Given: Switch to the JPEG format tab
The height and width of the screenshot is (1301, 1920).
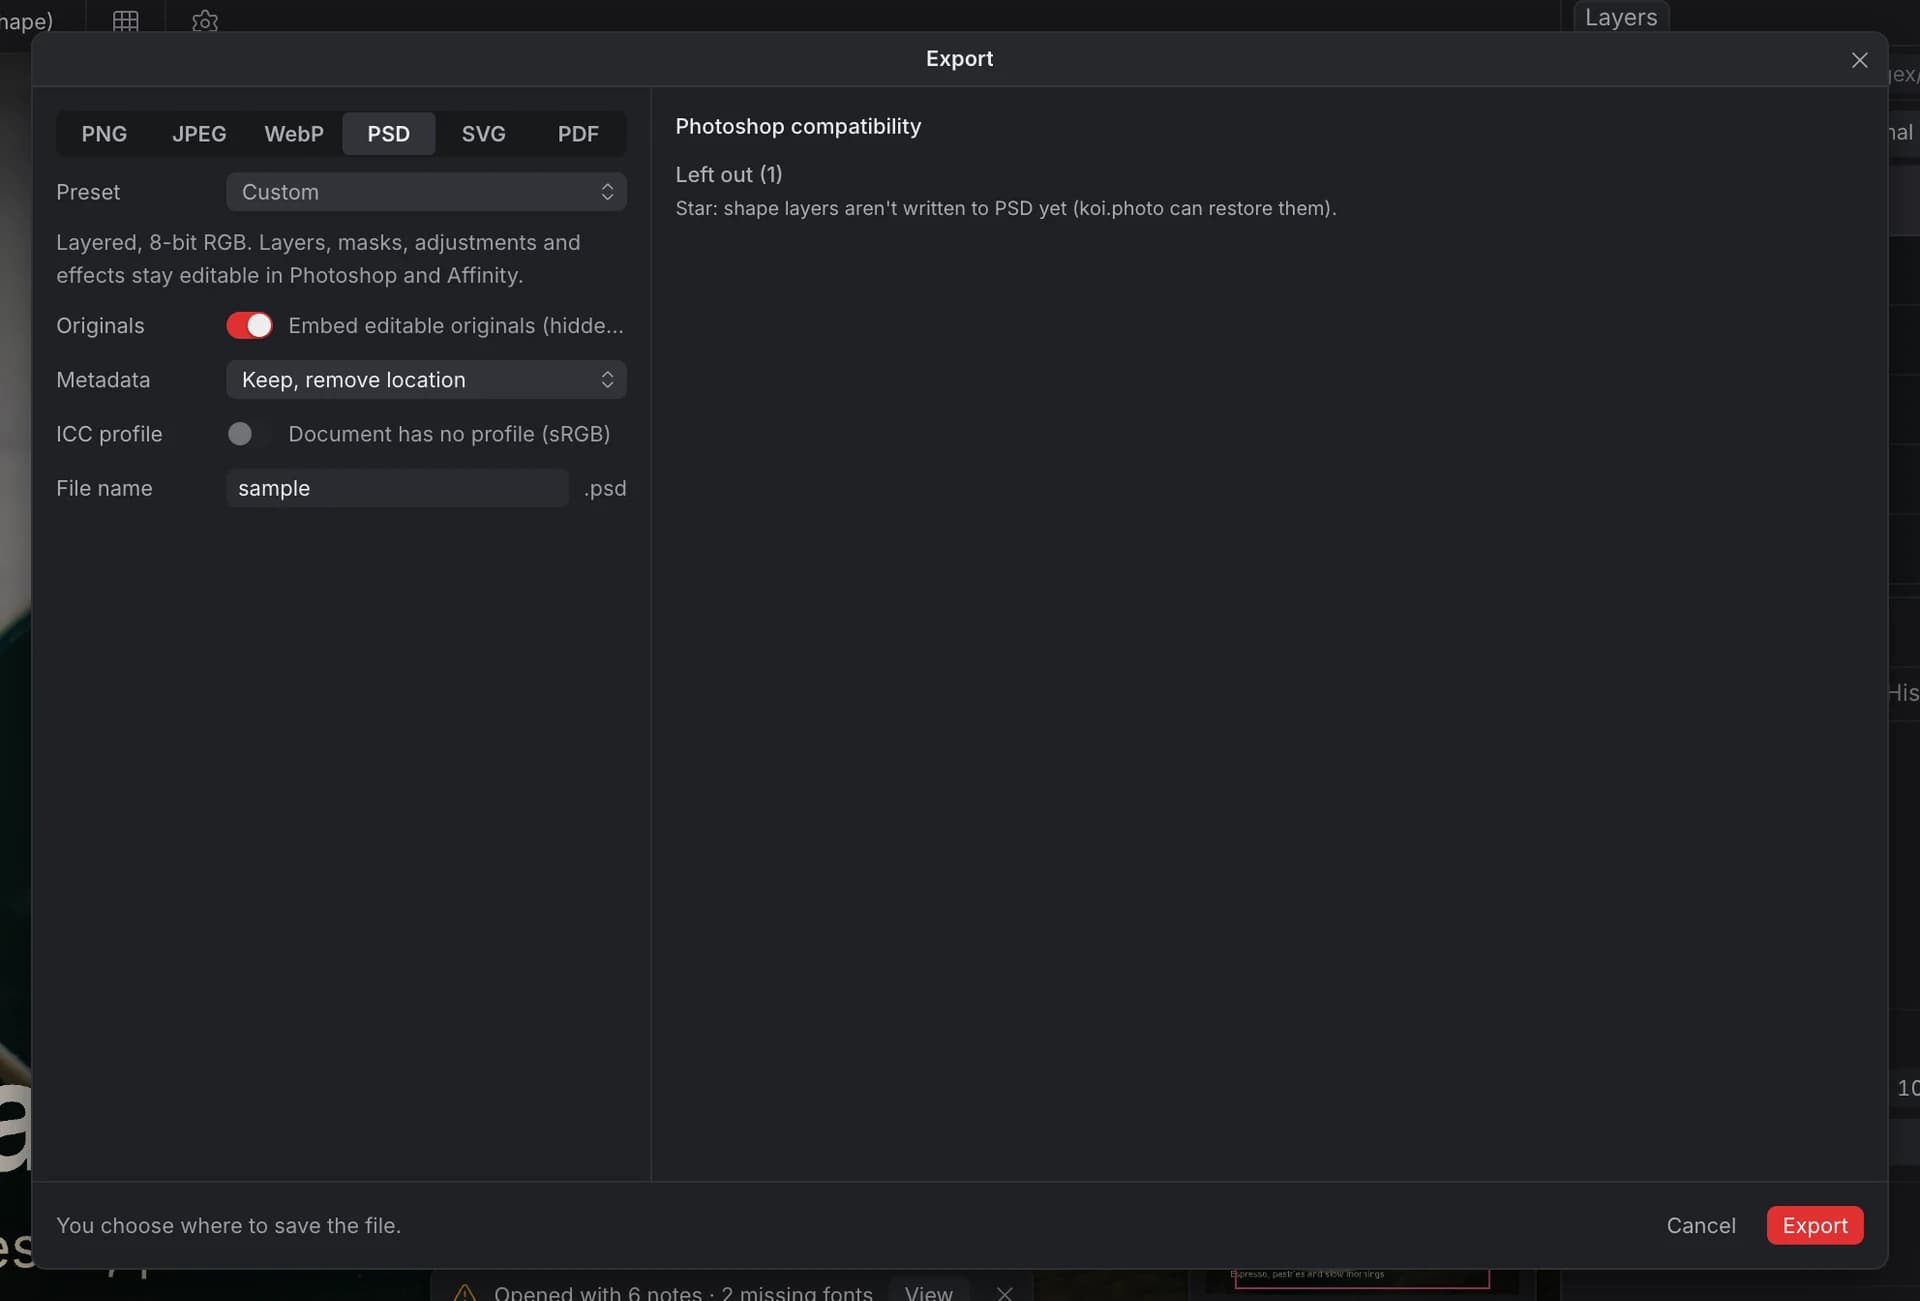Looking at the screenshot, I should click(199, 133).
